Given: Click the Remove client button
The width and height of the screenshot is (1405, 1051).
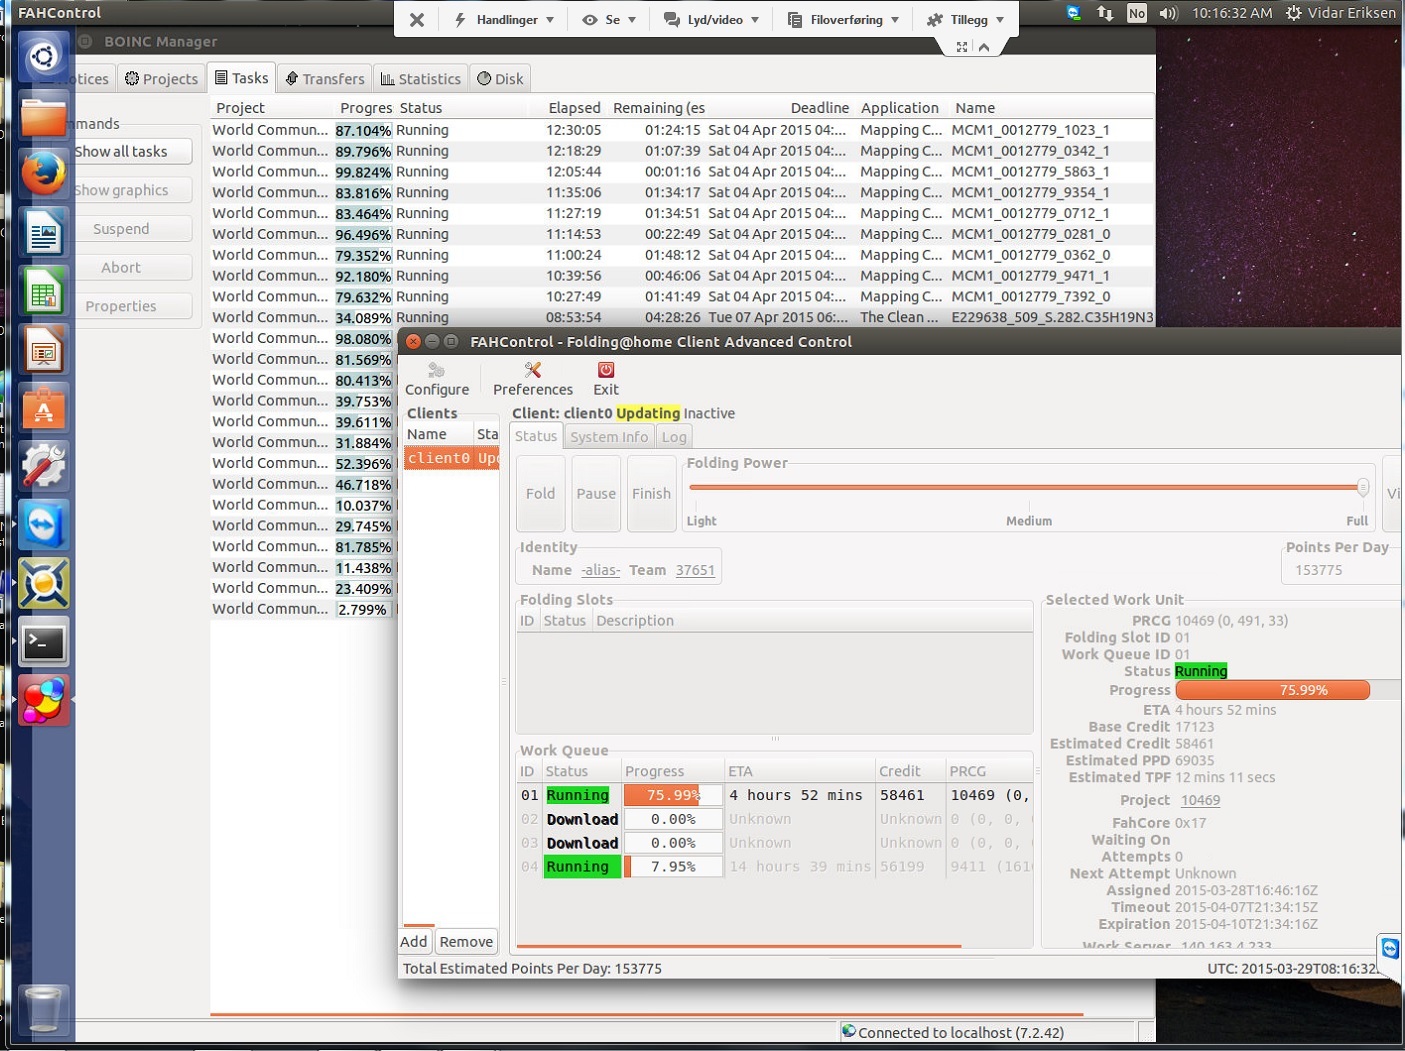Looking at the screenshot, I should click(x=466, y=942).
